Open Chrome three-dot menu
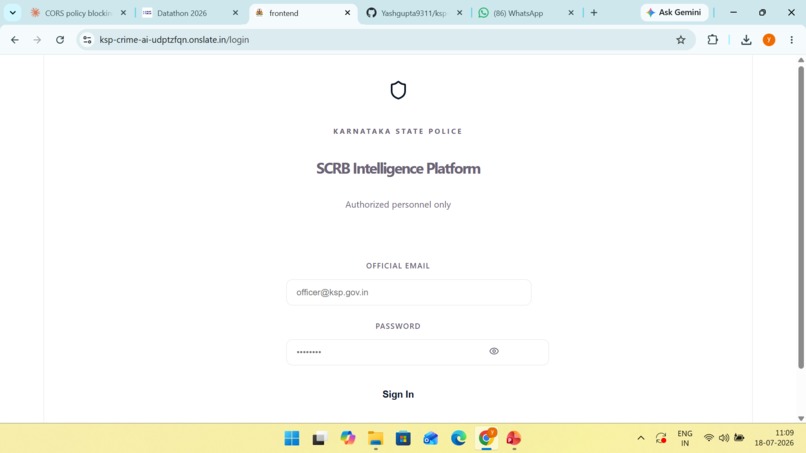806x453 pixels. click(x=792, y=40)
